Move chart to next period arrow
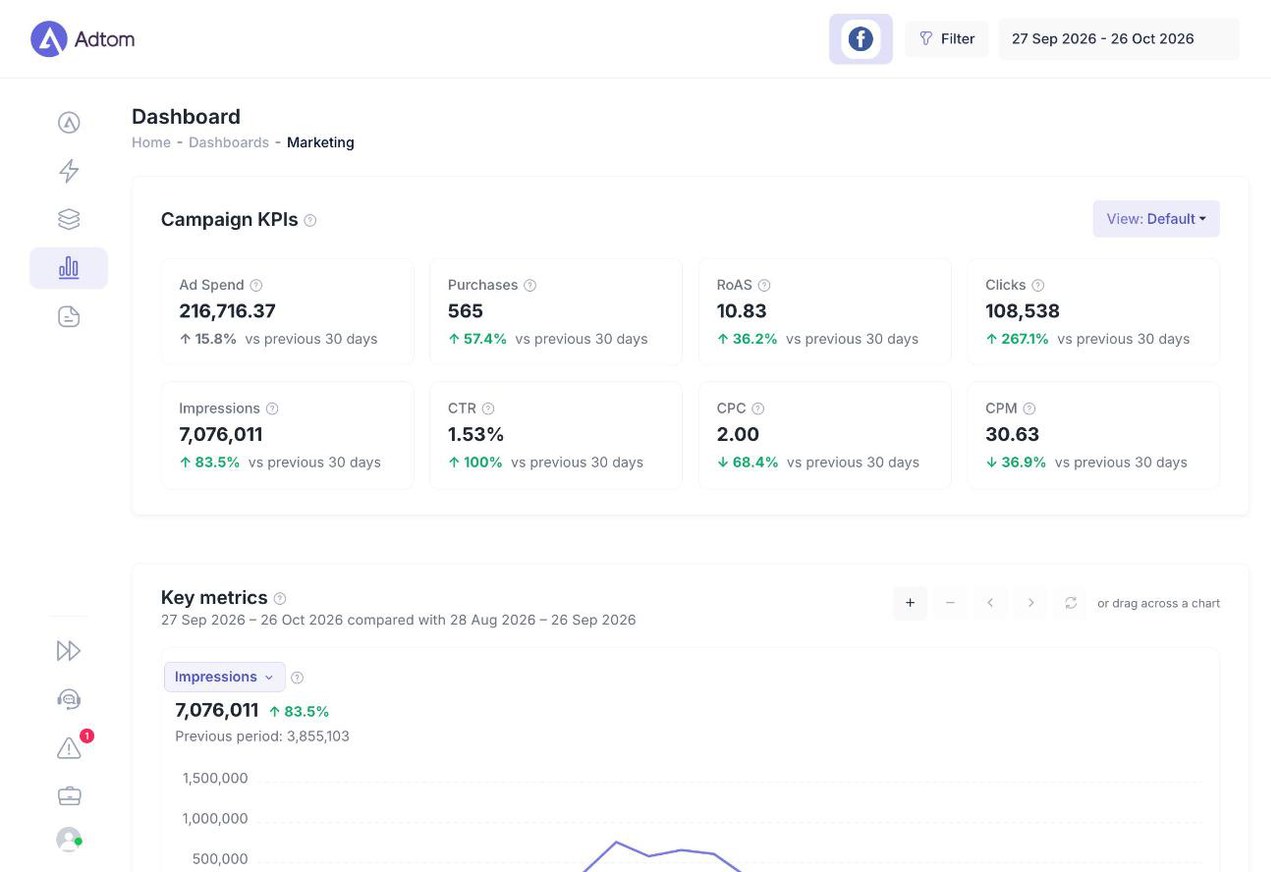Image resolution: width=1271 pixels, height=872 pixels. [1030, 603]
